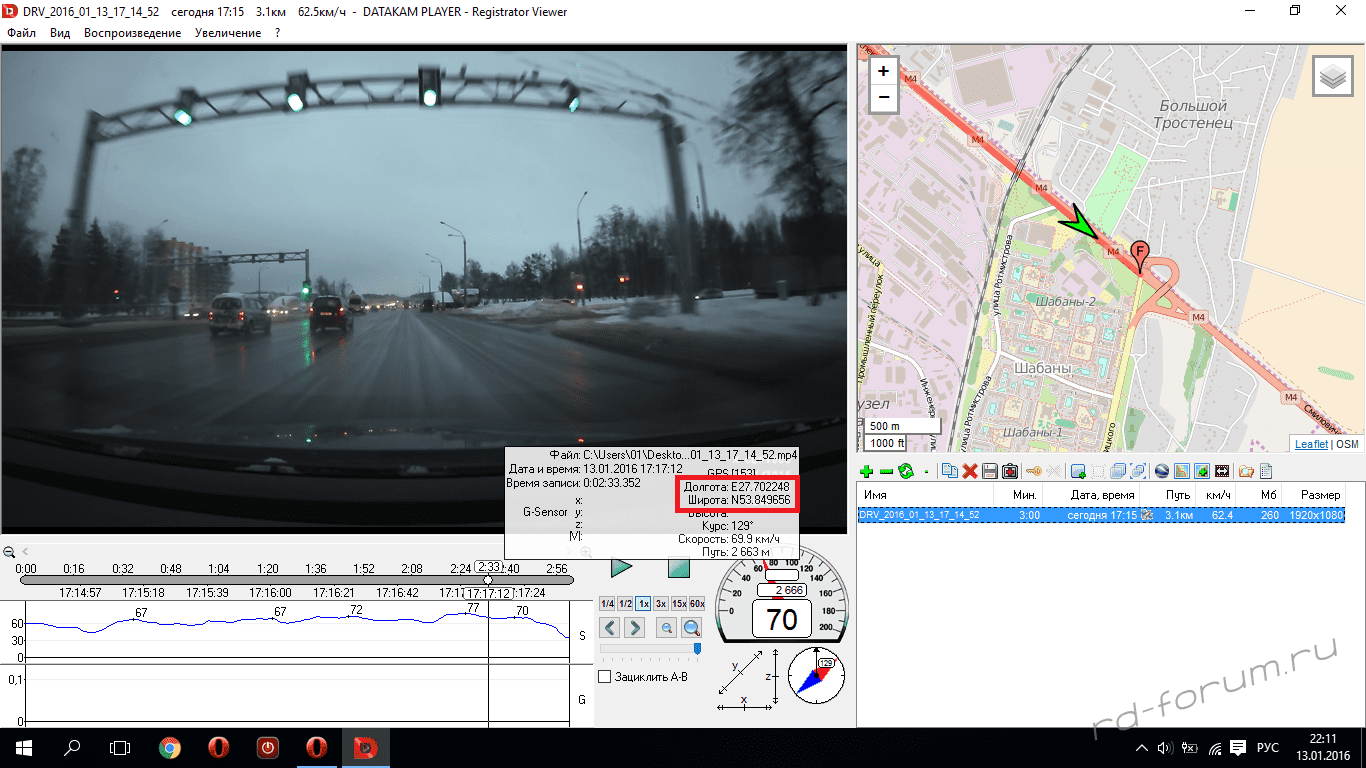
Task: Click the globe Google Earth icon
Action: [1162, 471]
